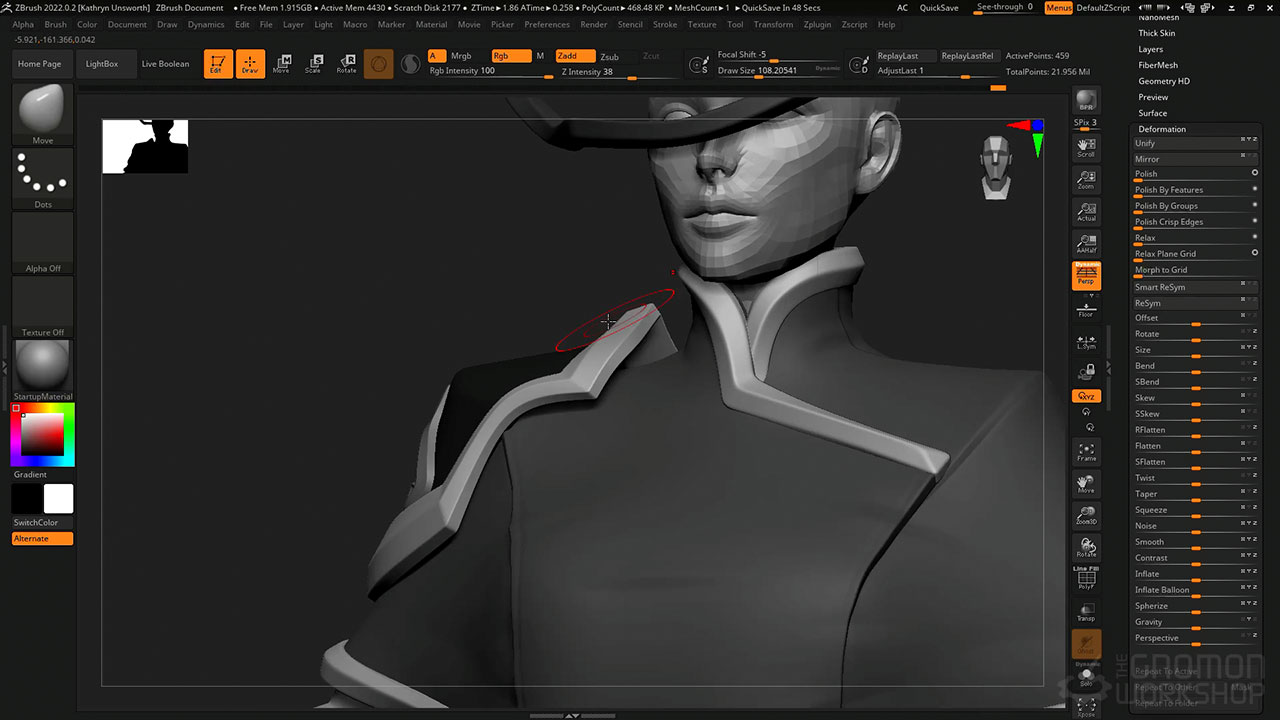The width and height of the screenshot is (1280, 720).
Task: Click the StartupMaterial sphere thumbnail
Action: [43, 365]
